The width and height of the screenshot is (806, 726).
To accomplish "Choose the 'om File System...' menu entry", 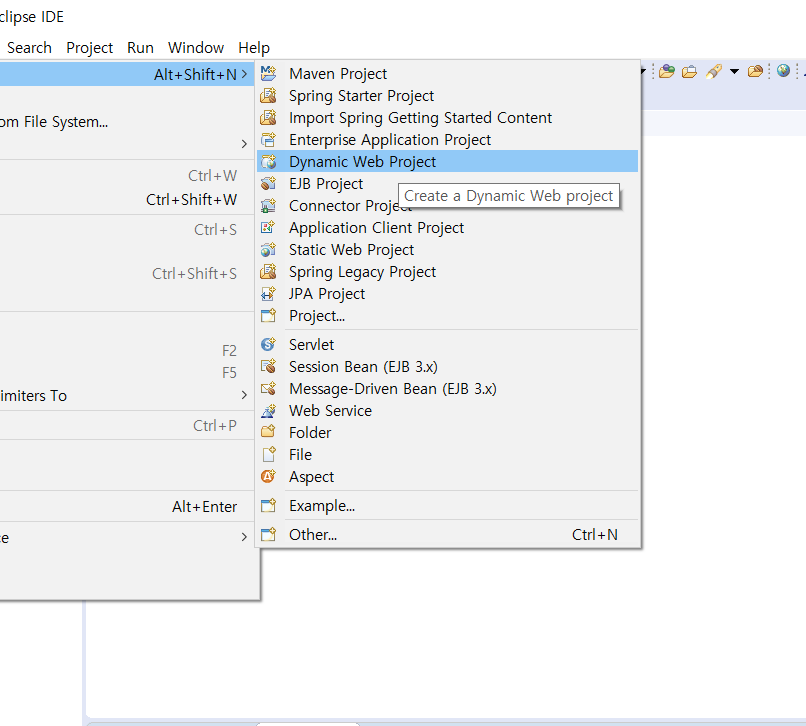I will click(x=126, y=122).
